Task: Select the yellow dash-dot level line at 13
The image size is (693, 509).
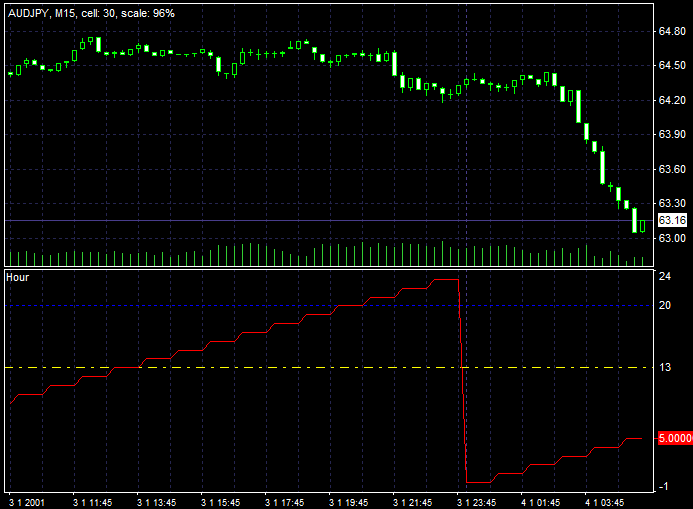Action: (329, 368)
